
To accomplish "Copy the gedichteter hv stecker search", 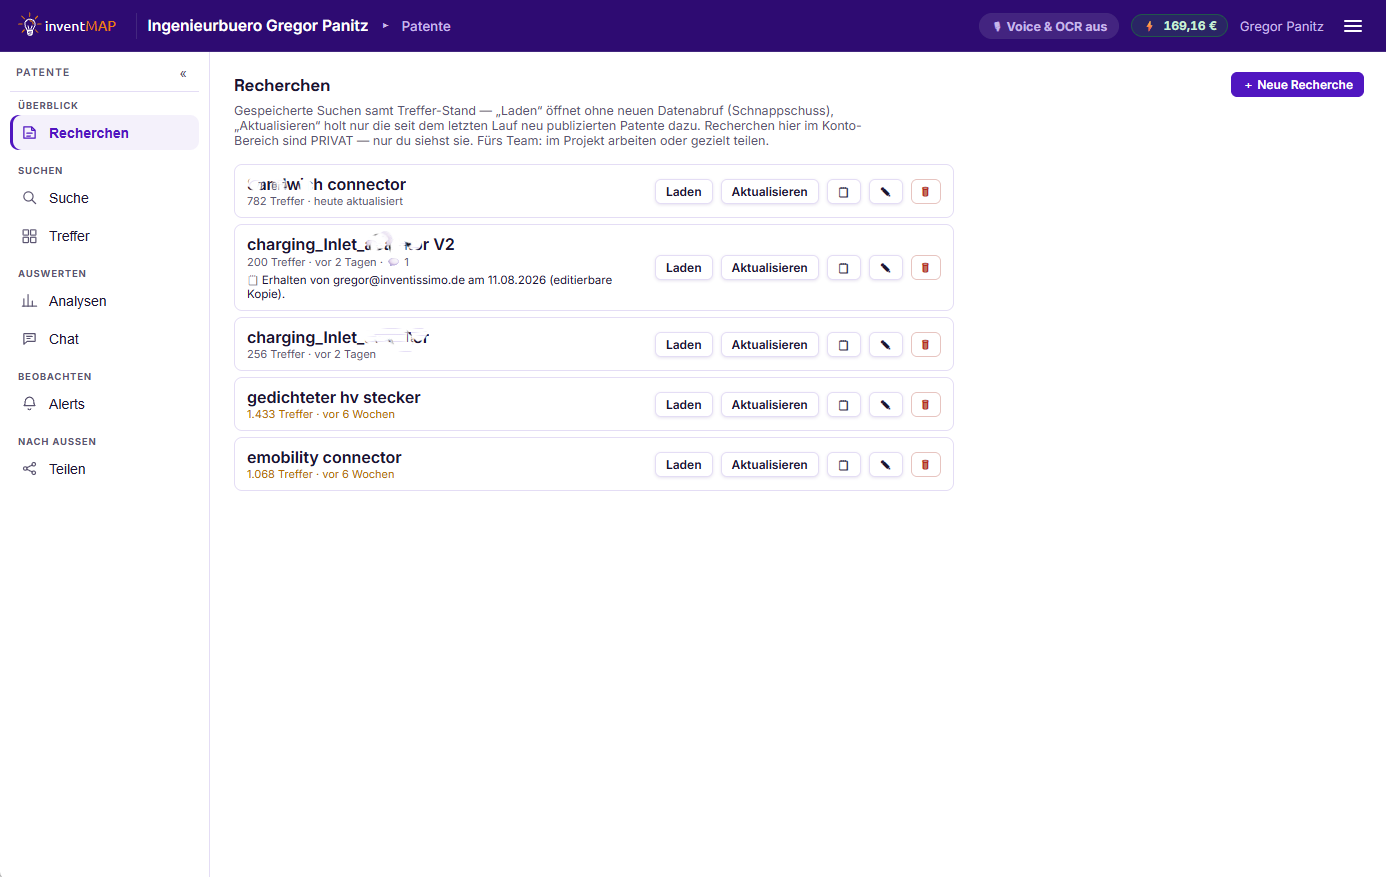I will (x=844, y=405).
